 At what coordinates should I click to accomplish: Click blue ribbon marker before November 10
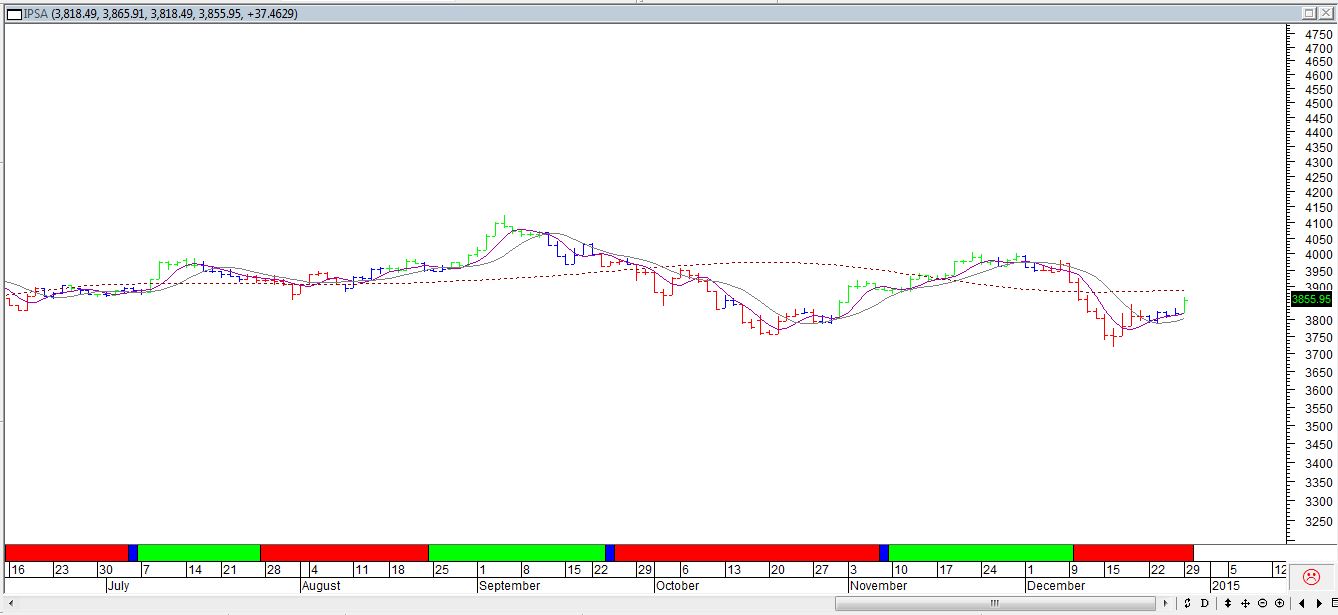point(884,552)
